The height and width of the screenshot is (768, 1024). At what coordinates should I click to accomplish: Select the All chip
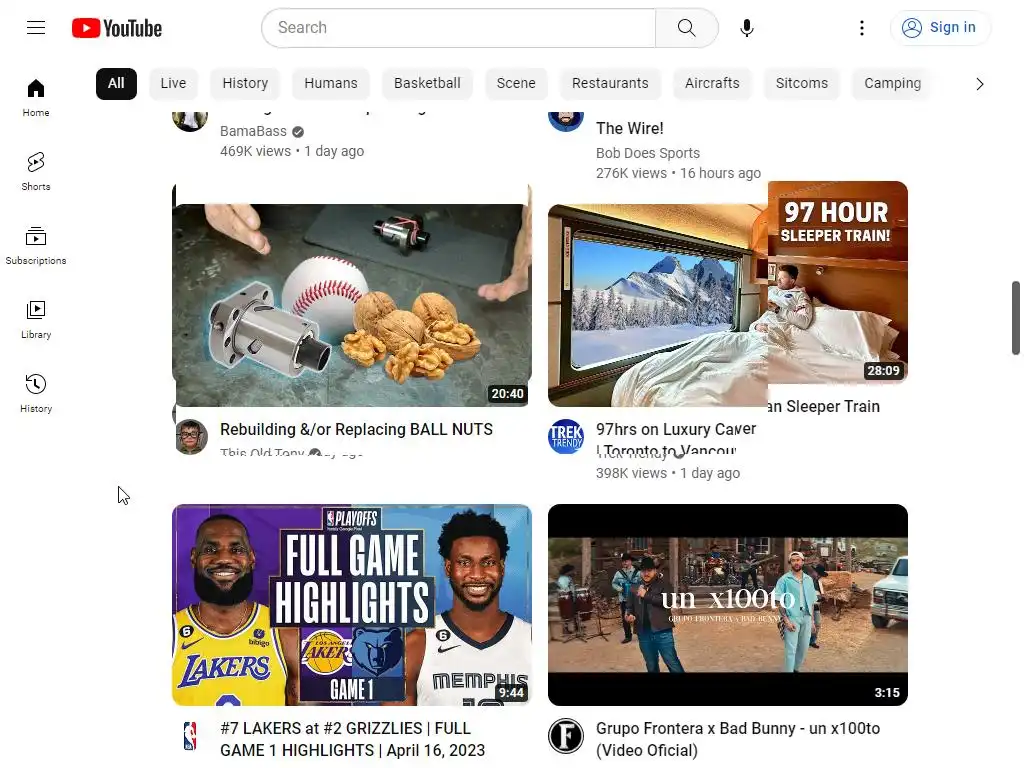[x=116, y=84]
